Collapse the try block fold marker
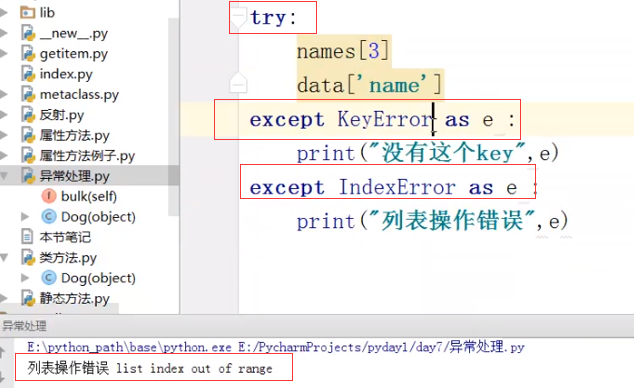 (238, 17)
